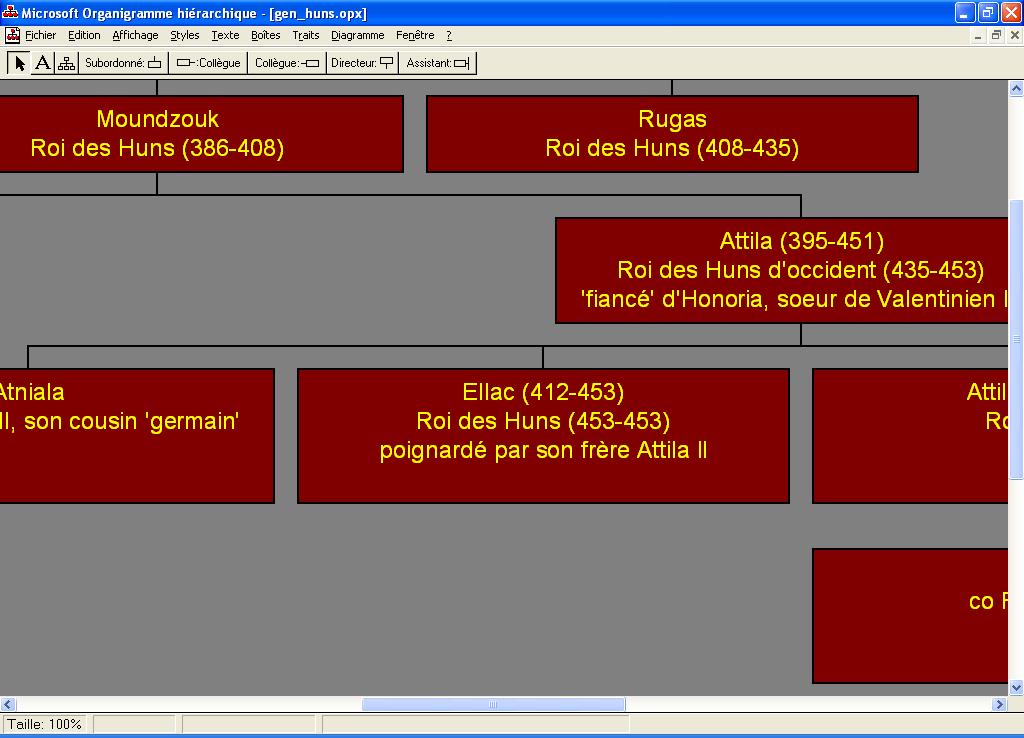Screen dimensions: 1024x738
Task: Click the document icon beside Fichier menu
Action: 13,35
